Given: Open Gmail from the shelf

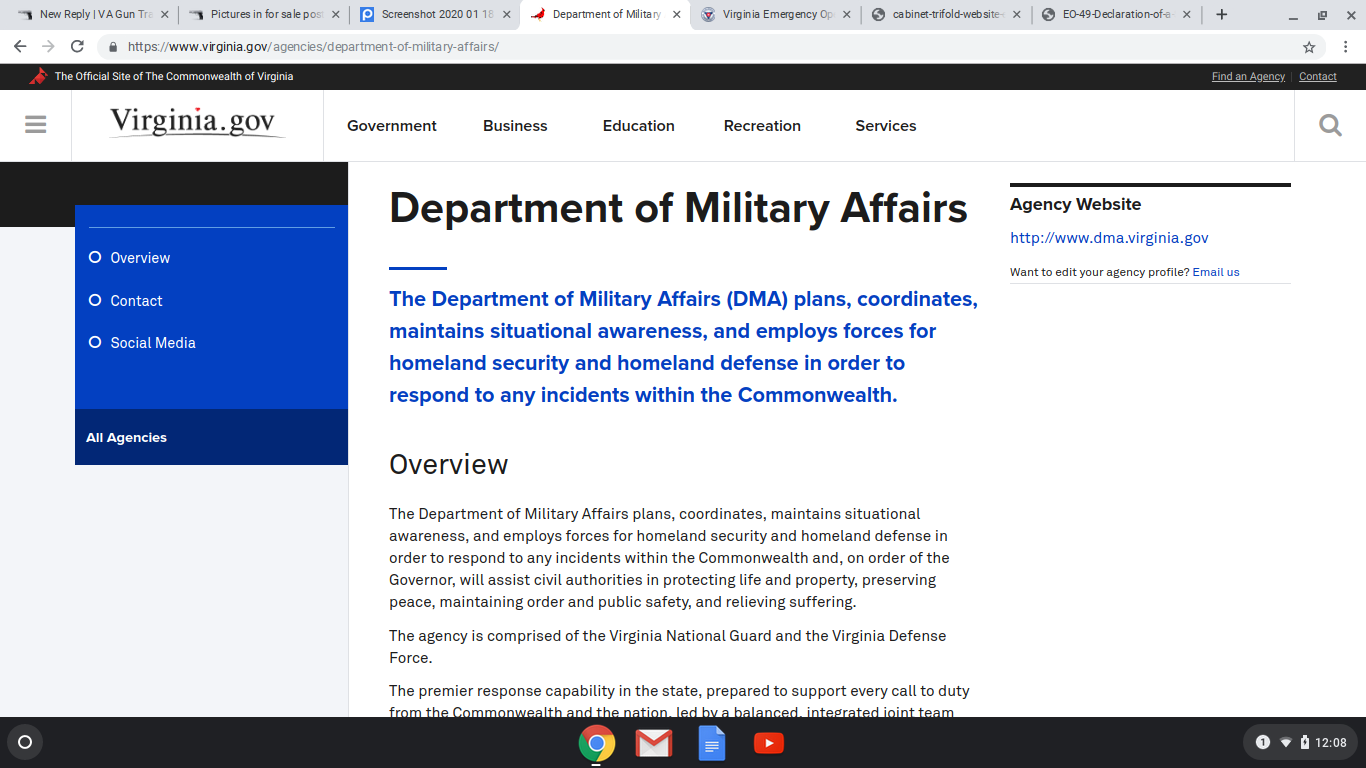Looking at the screenshot, I should (x=654, y=743).
